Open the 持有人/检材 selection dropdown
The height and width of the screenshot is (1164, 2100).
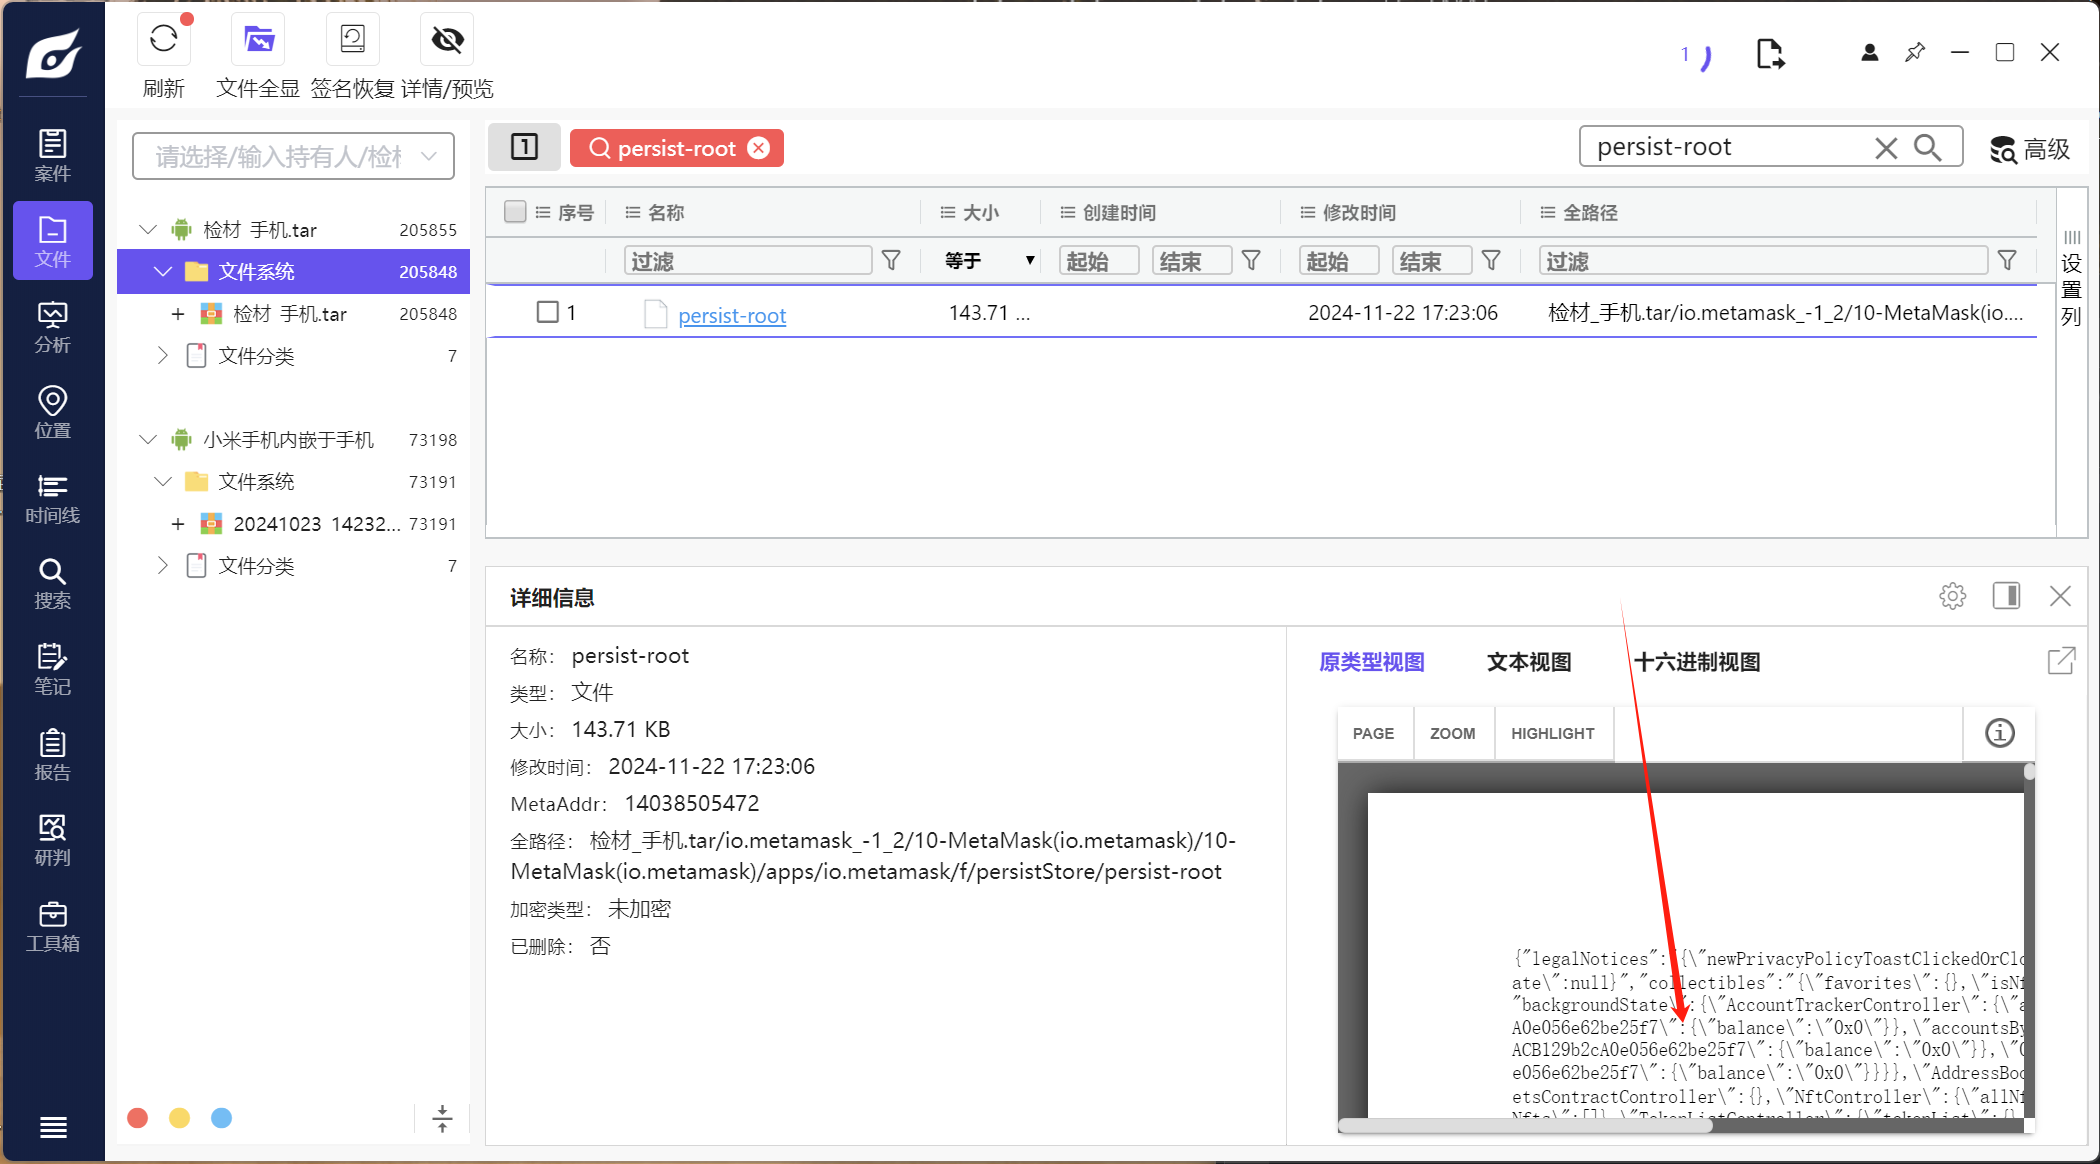coord(293,156)
